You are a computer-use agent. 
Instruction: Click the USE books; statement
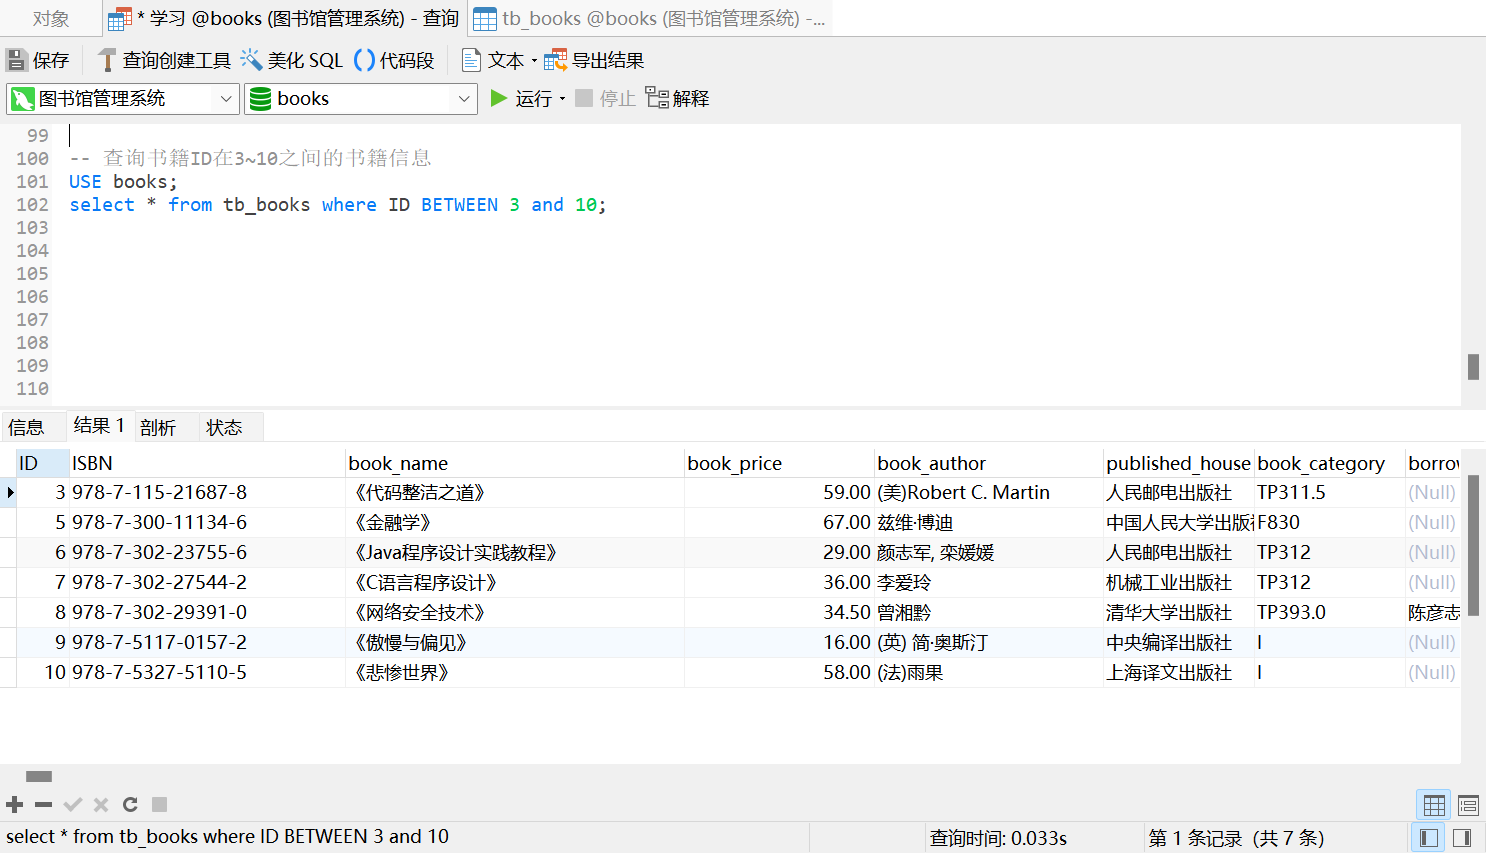tap(123, 182)
